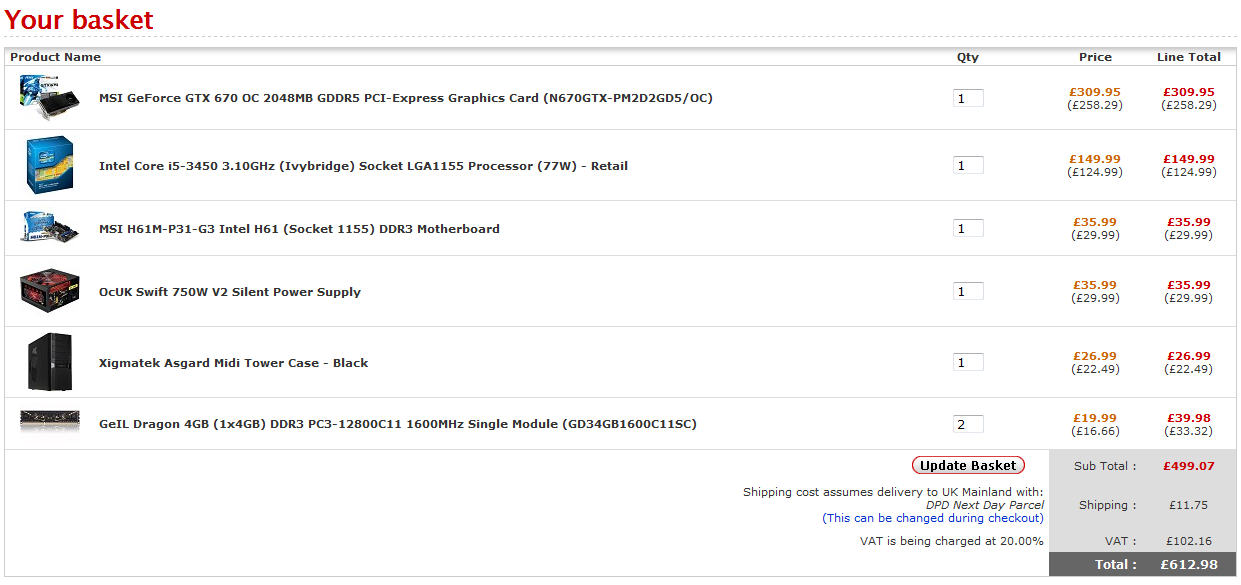The width and height of the screenshot is (1241, 585).
Task: Click the MSI H61M motherboard thumbnail
Action: click(x=49, y=228)
